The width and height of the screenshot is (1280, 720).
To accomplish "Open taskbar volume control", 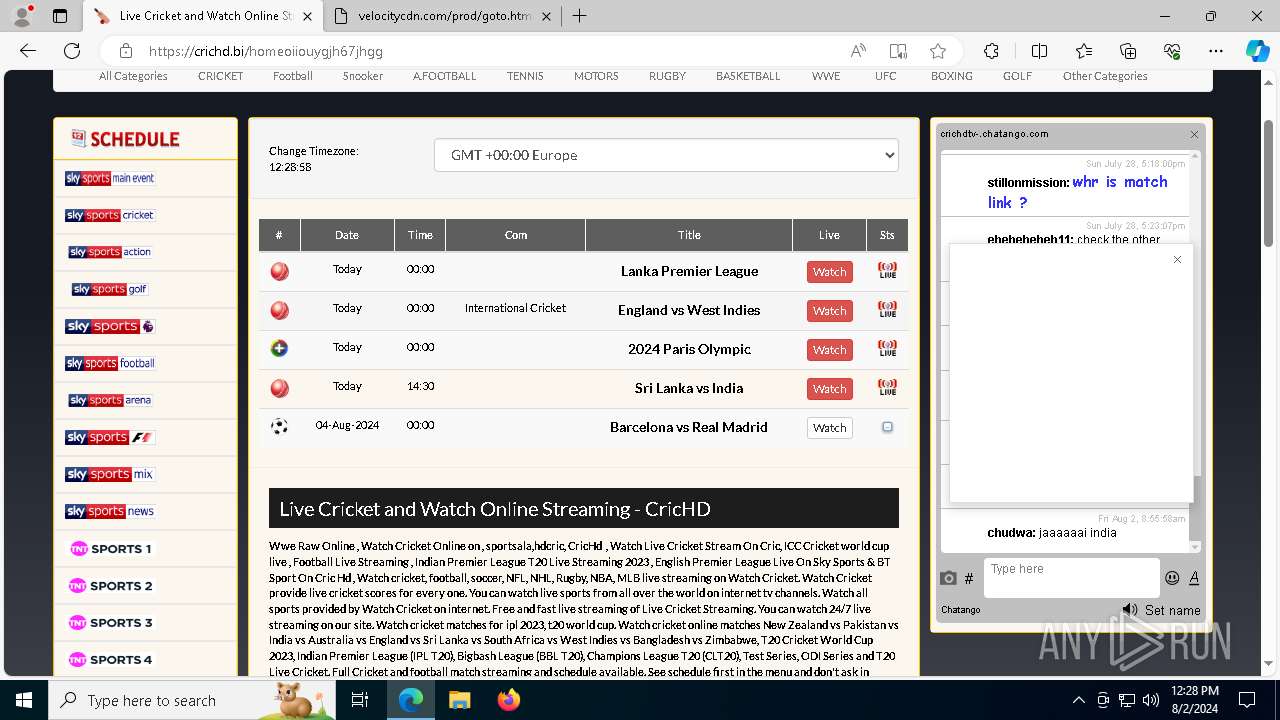I will pyautogui.click(x=1151, y=700).
